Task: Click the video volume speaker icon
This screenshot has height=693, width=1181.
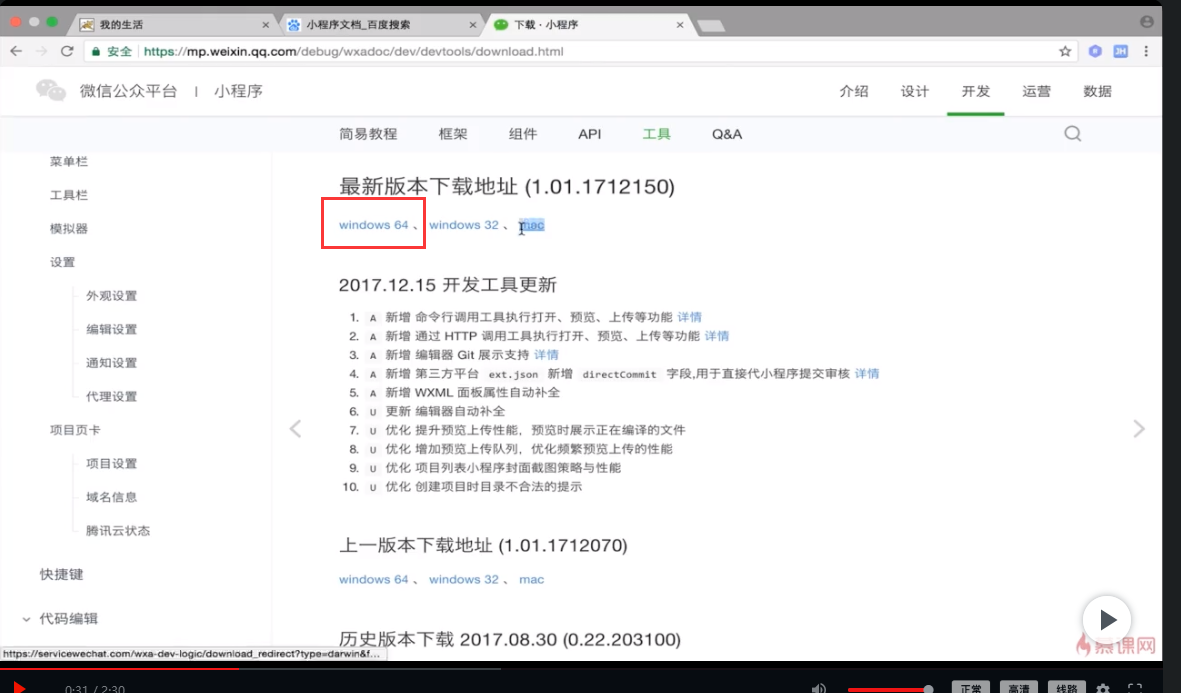Action: [819, 688]
